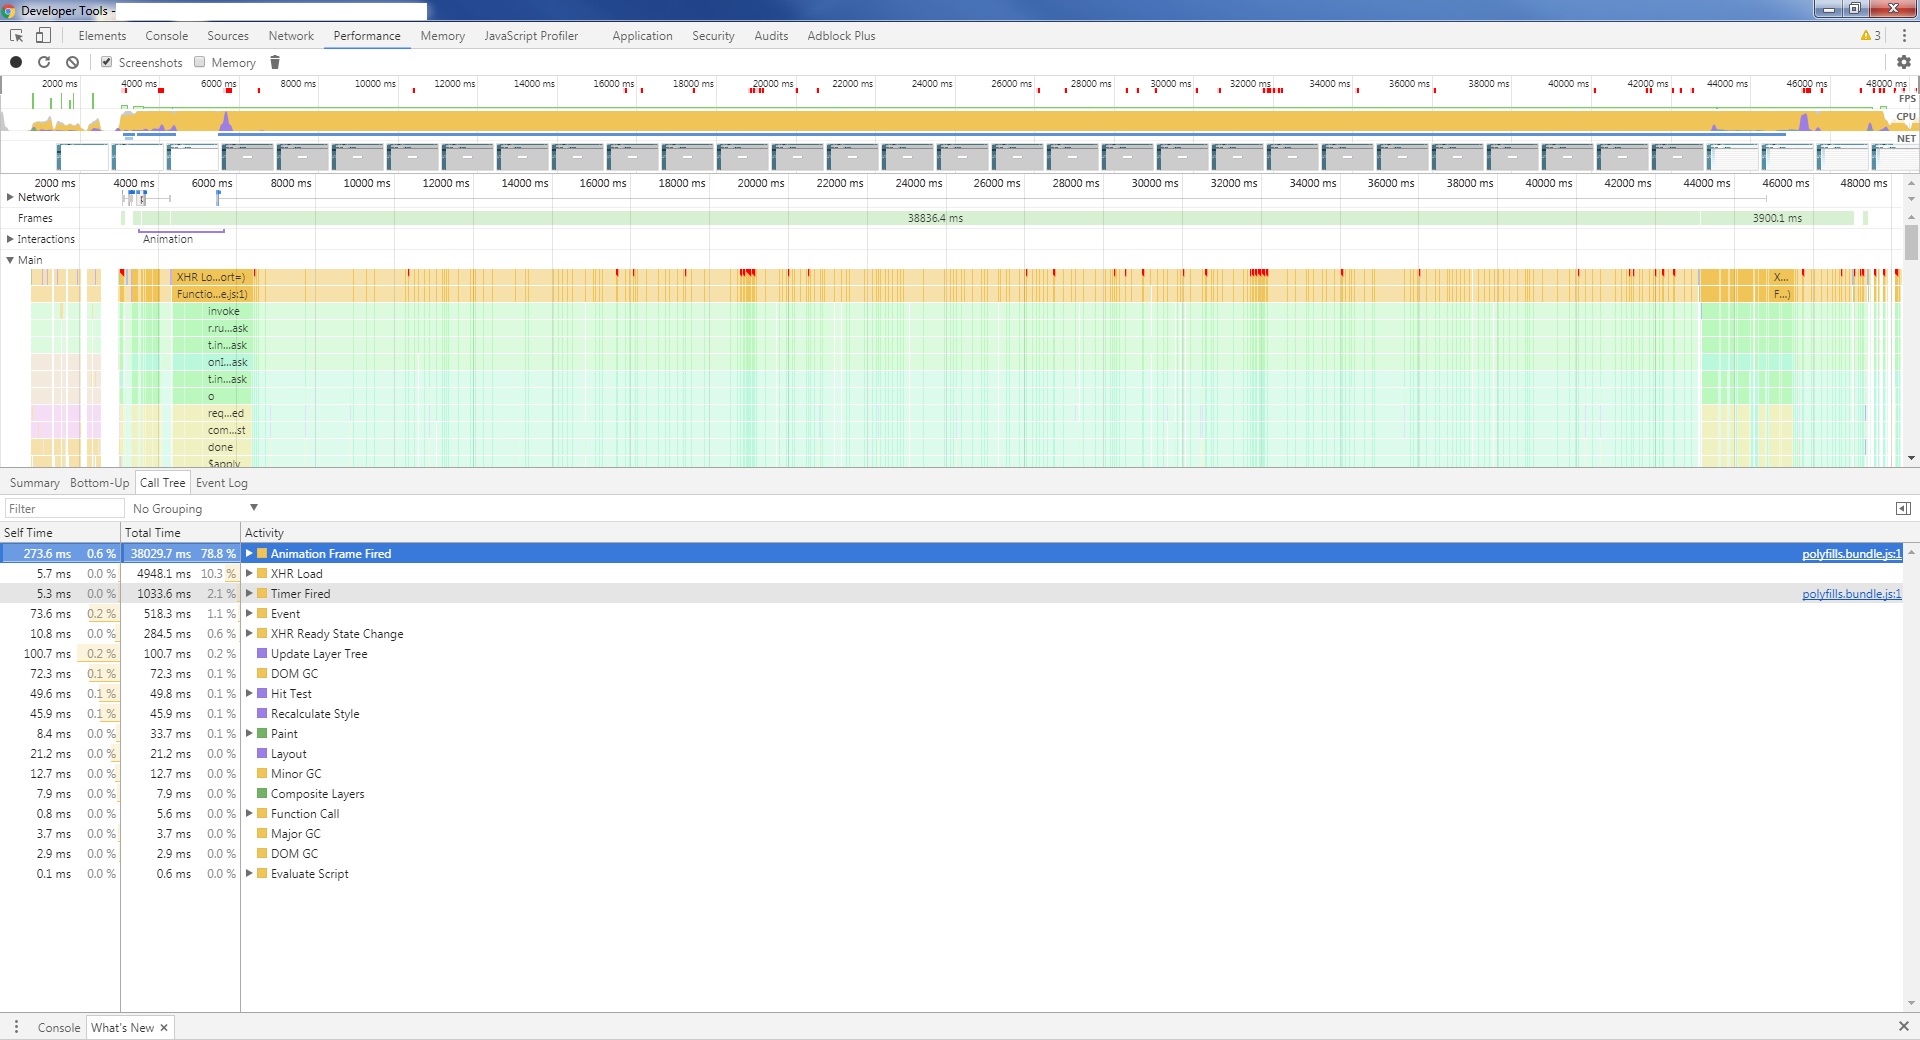The height and width of the screenshot is (1040, 1920).
Task: Close the What's New drawer tab
Action: 164,1028
